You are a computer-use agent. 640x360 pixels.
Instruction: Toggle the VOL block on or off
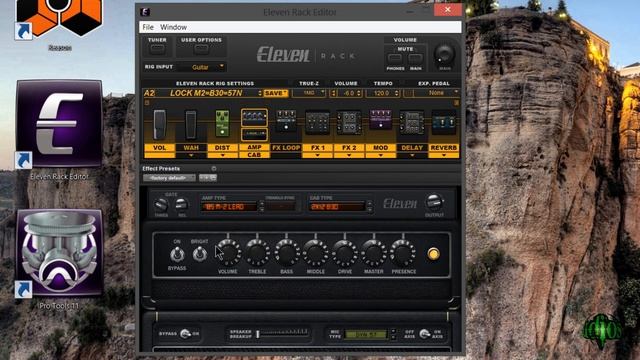click(160, 148)
